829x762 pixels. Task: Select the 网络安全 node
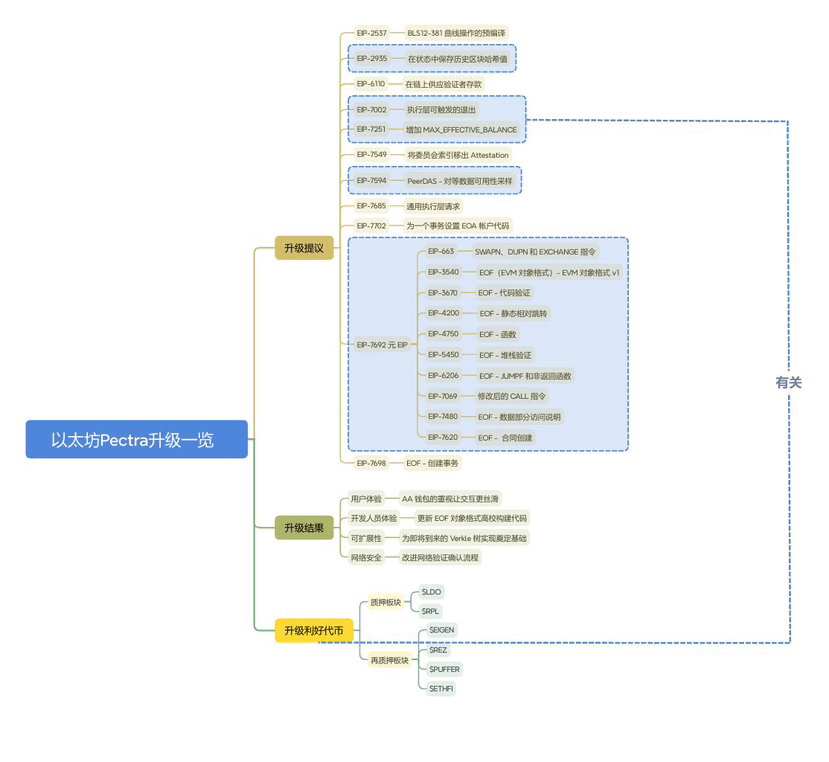pyautogui.click(x=366, y=557)
